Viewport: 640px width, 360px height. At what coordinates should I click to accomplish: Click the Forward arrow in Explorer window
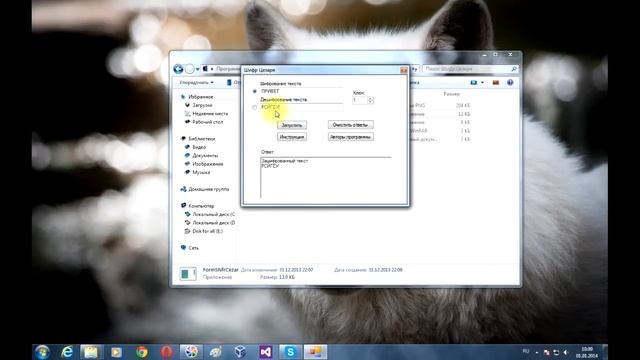click(189, 69)
